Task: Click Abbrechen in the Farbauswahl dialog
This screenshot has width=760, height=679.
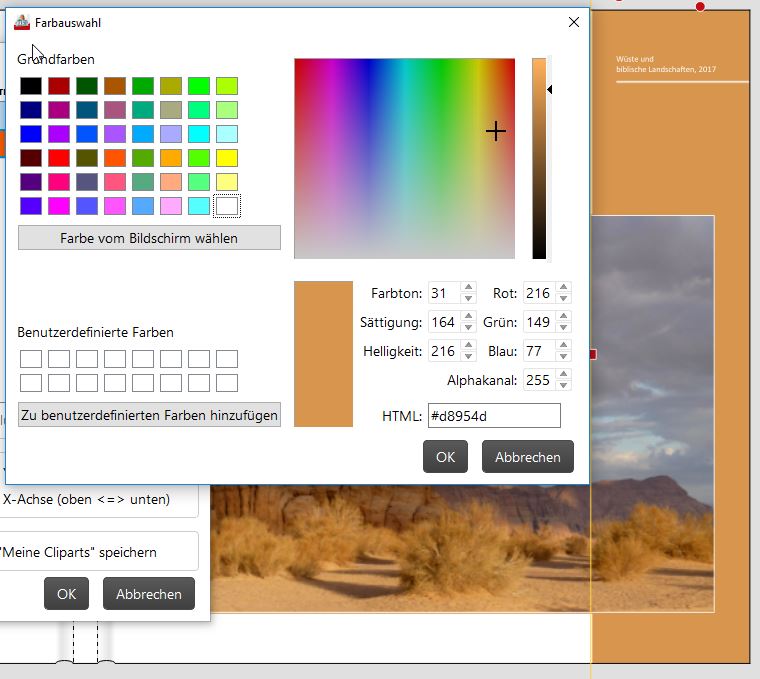Action: pos(528,457)
